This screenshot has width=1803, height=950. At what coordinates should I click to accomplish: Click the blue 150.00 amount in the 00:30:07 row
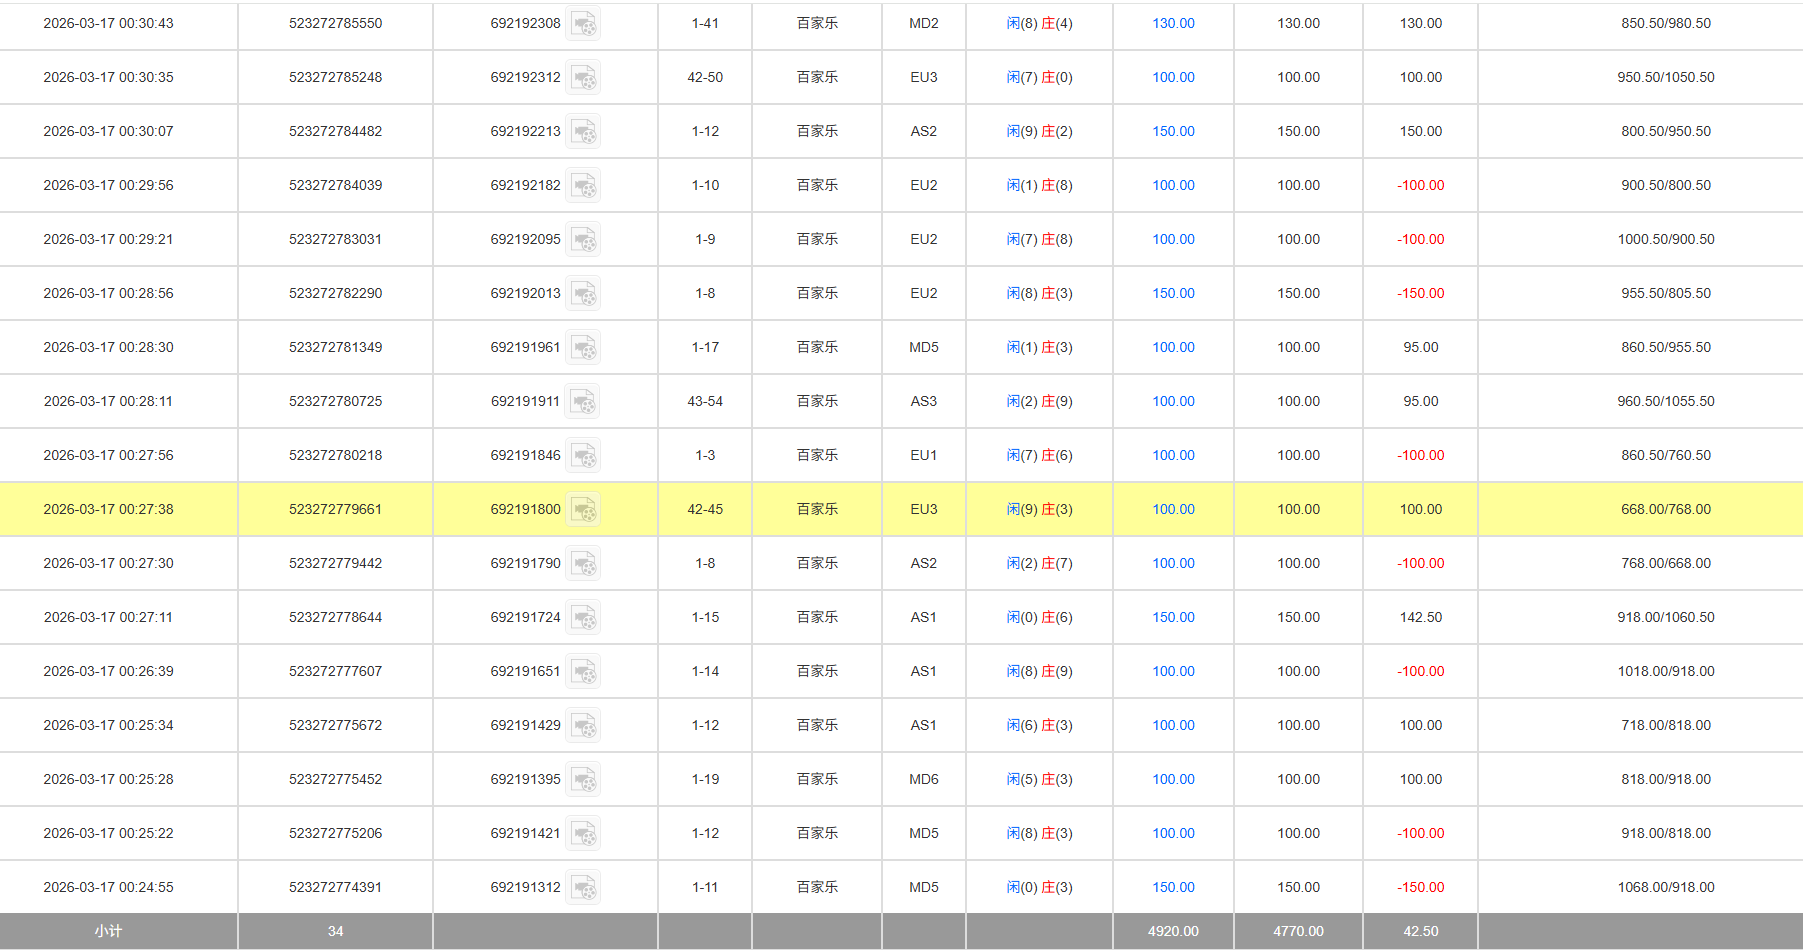coord(1173,131)
